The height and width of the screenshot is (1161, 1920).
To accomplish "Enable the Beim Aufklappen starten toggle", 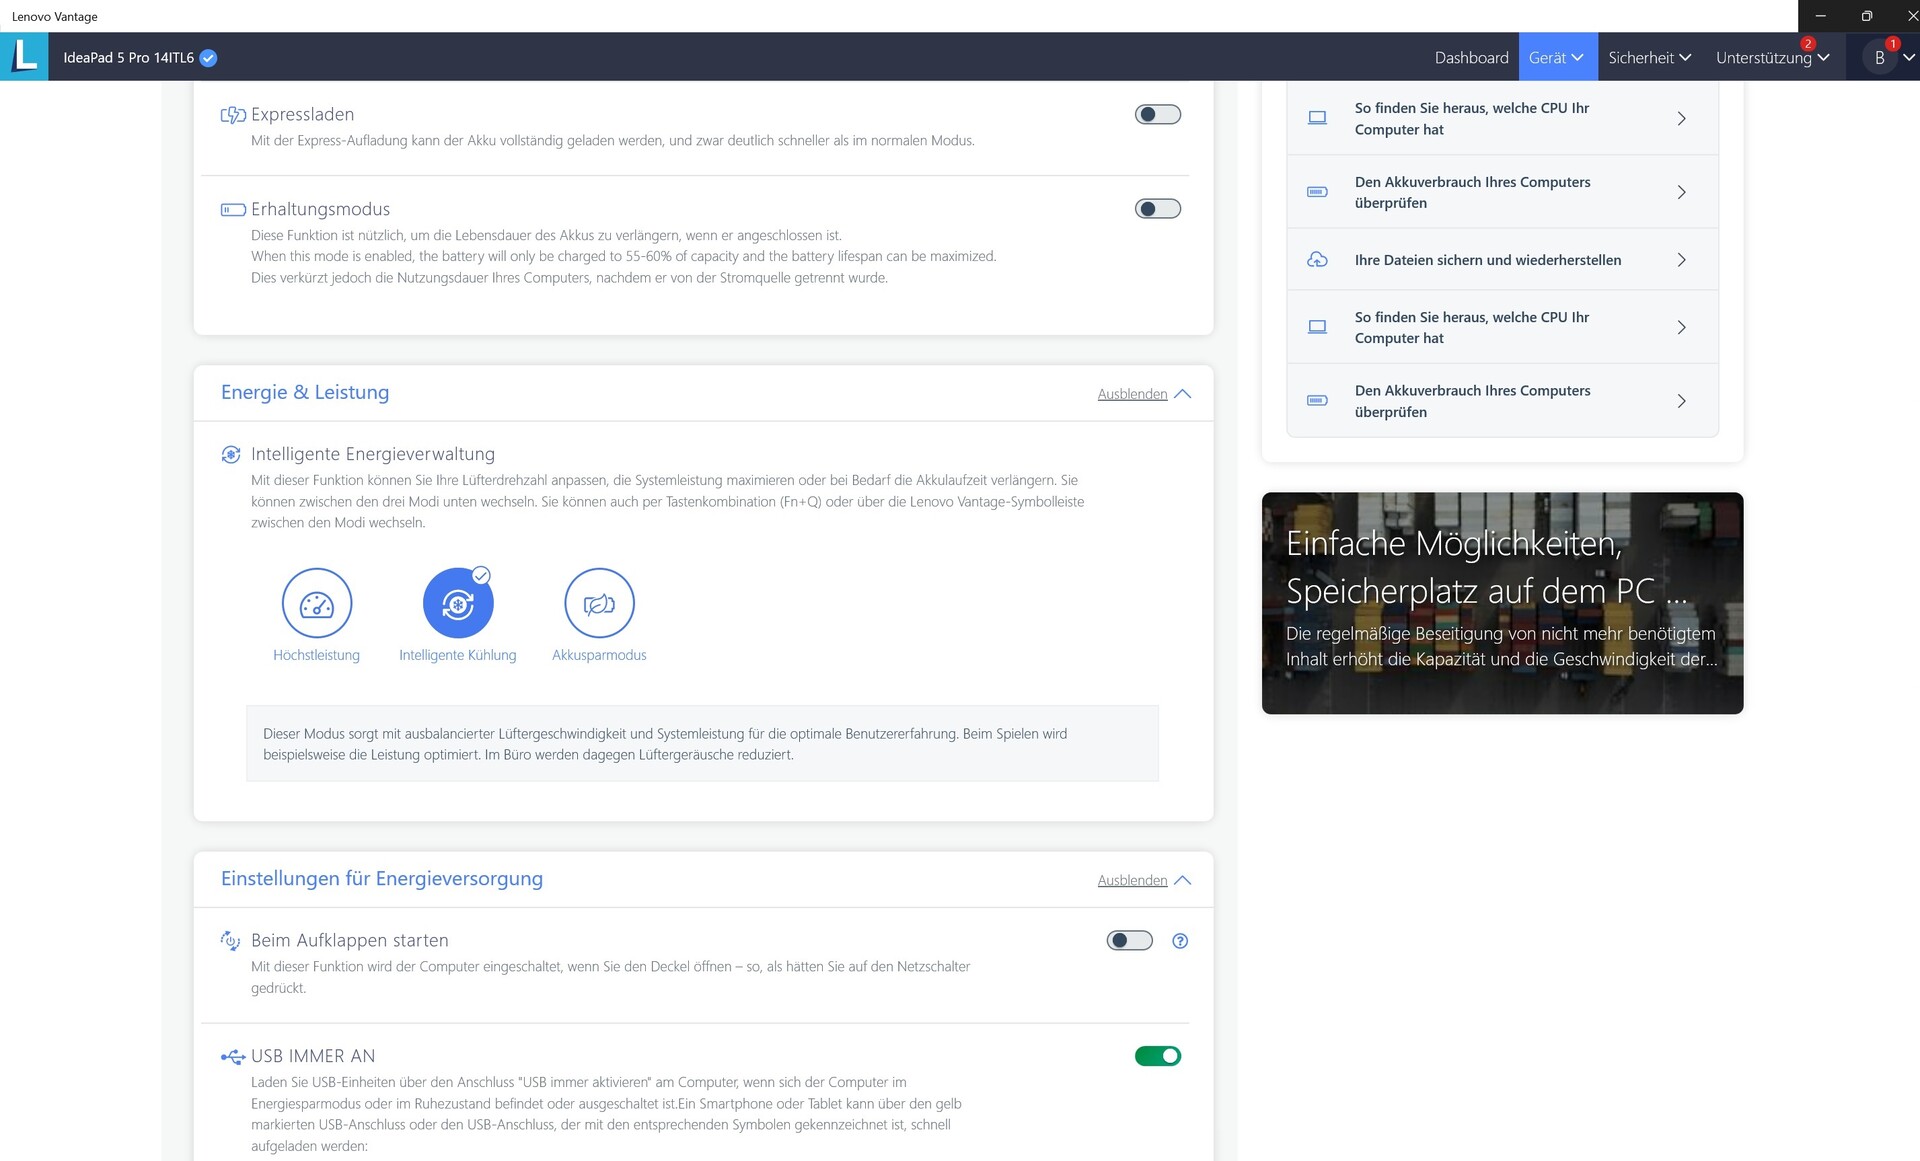I will tap(1129, 941).
